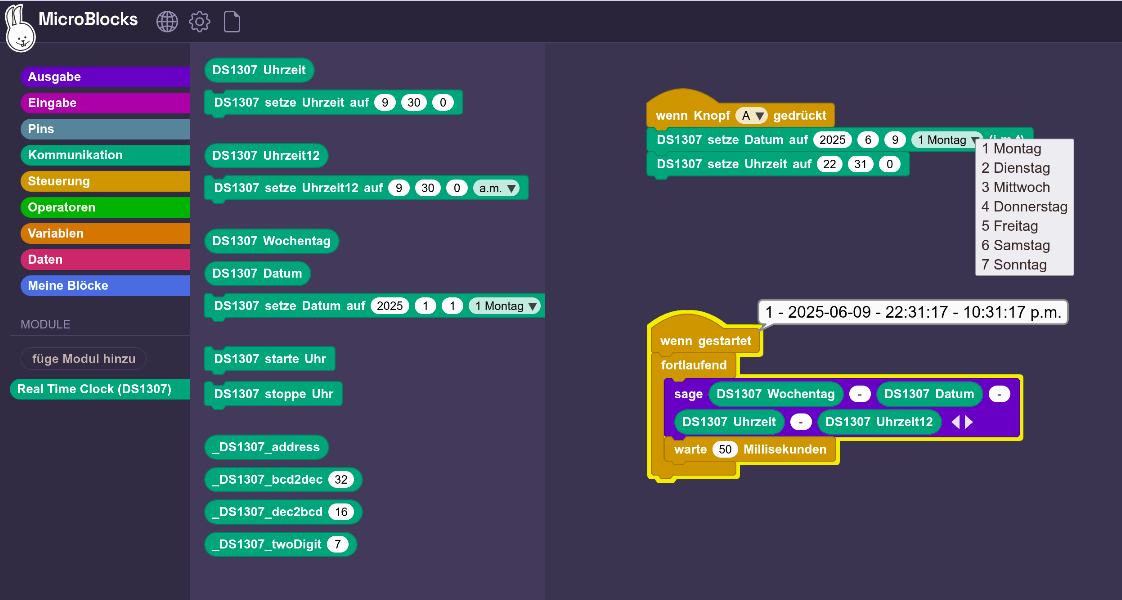Edit the script's year field 2025
The height and width of the screenshot is (600, 1122).
tap(832, 140)
